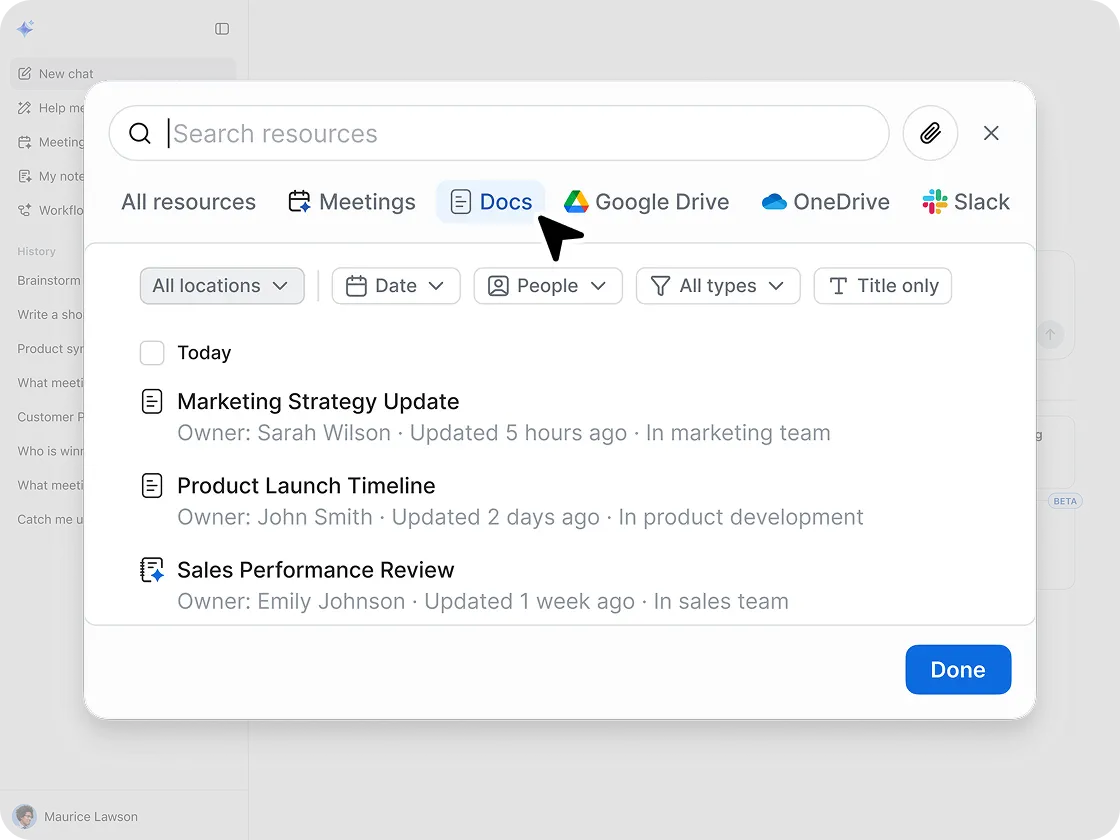Expand the All locations dropdown
This screenshot has width=1120, height=840.
click(222, 286)
